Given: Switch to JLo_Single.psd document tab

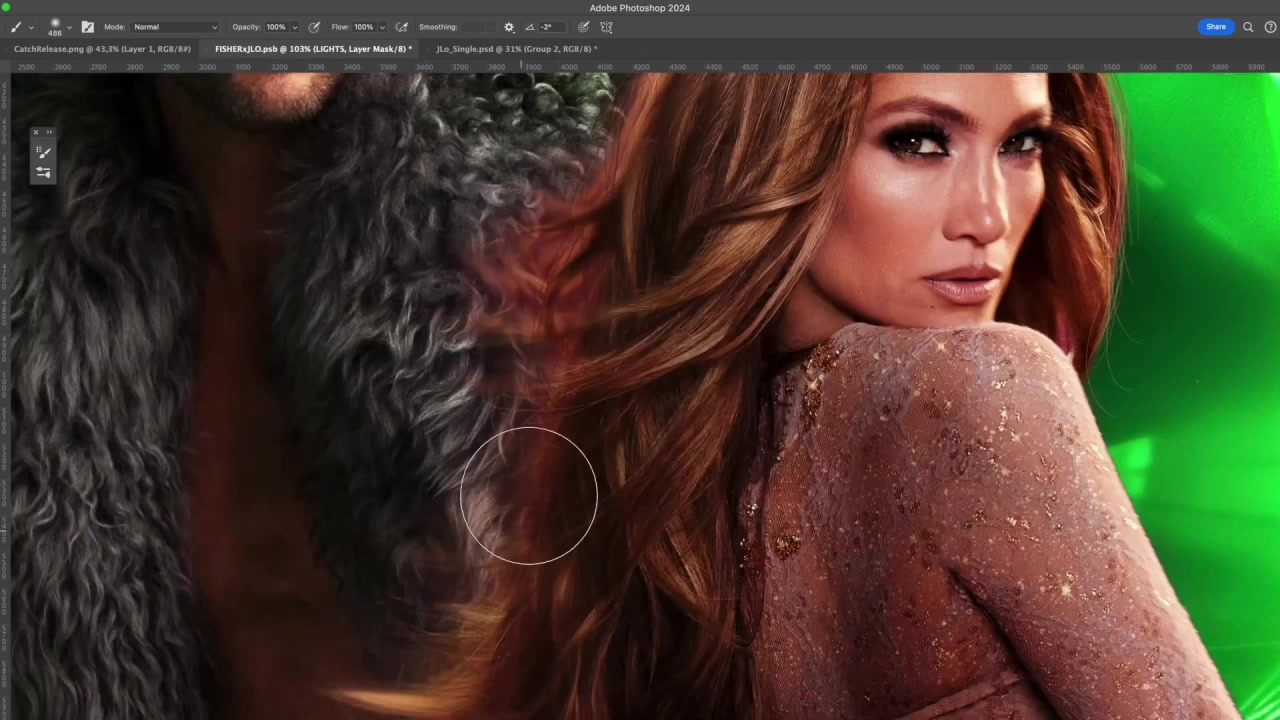Looking at the screenshot, I should tap(517, 49).
